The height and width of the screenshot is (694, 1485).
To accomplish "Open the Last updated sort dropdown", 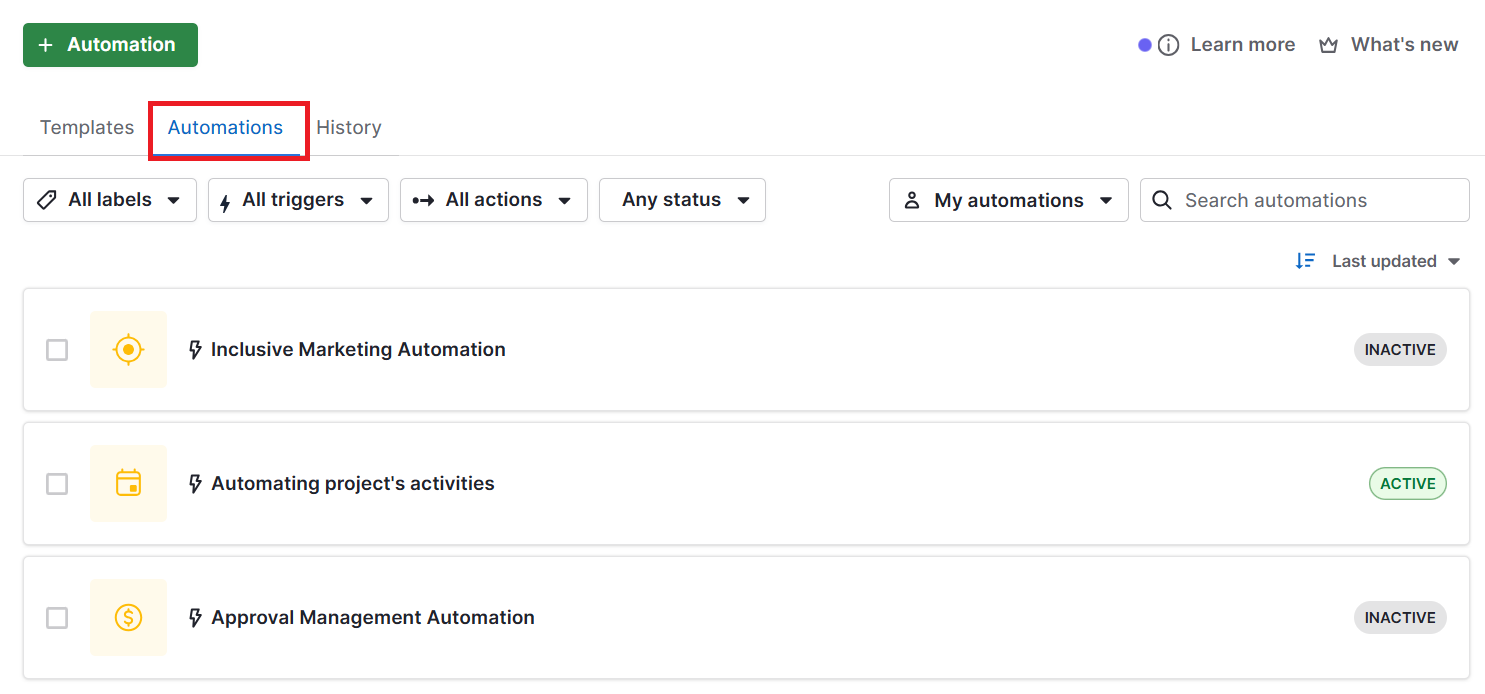I will pyautogui.click(x=1396, y=261).
